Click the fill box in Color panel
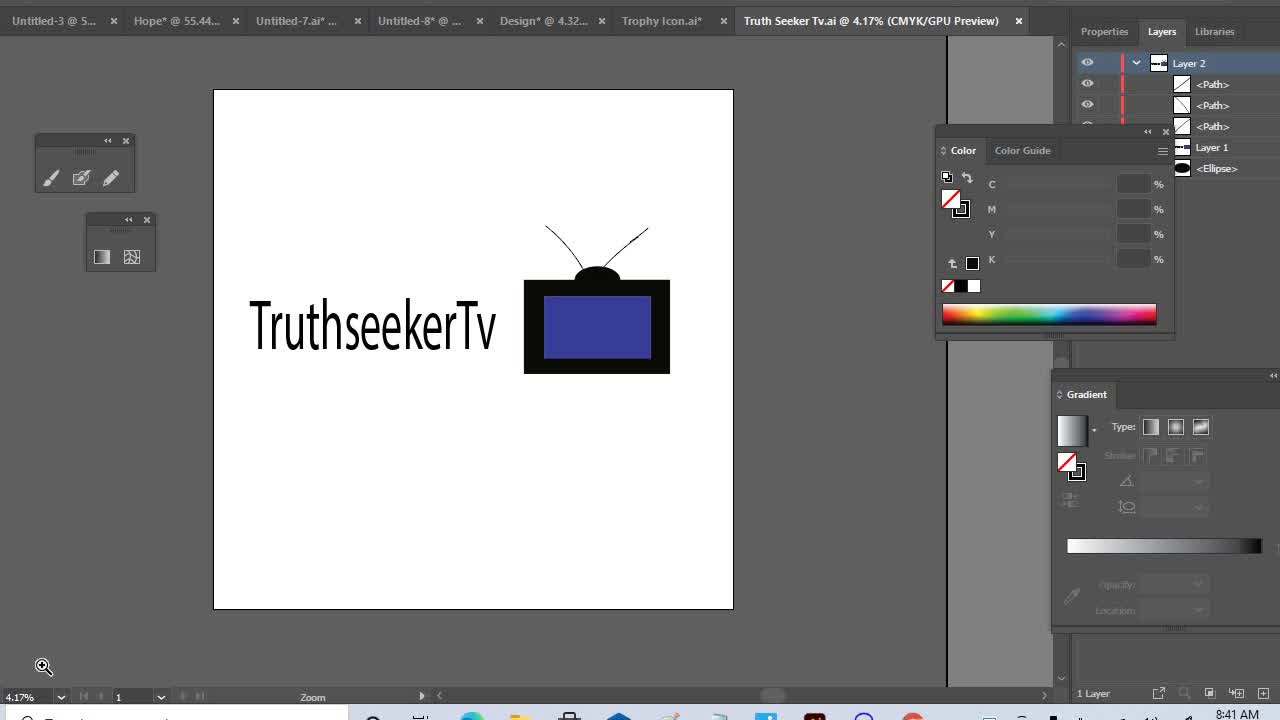The width and height of the screenshot is (1280, 720). (x=951, y=199)
